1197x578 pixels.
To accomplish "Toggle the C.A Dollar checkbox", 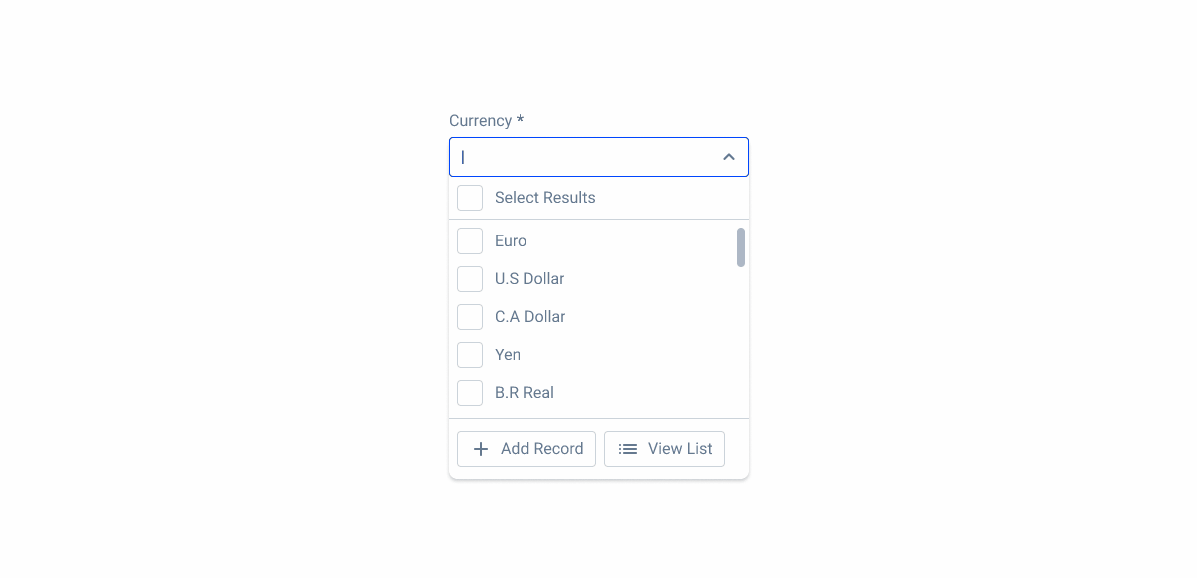I will pyautogui.click(x=470, y=317).
